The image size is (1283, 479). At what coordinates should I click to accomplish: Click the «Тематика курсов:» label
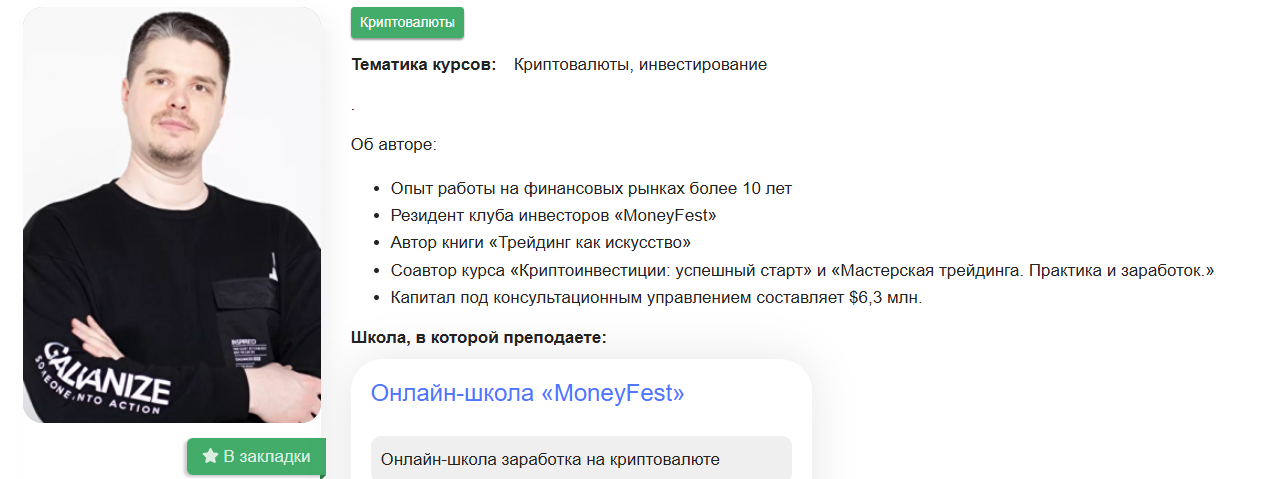(423, 65)
